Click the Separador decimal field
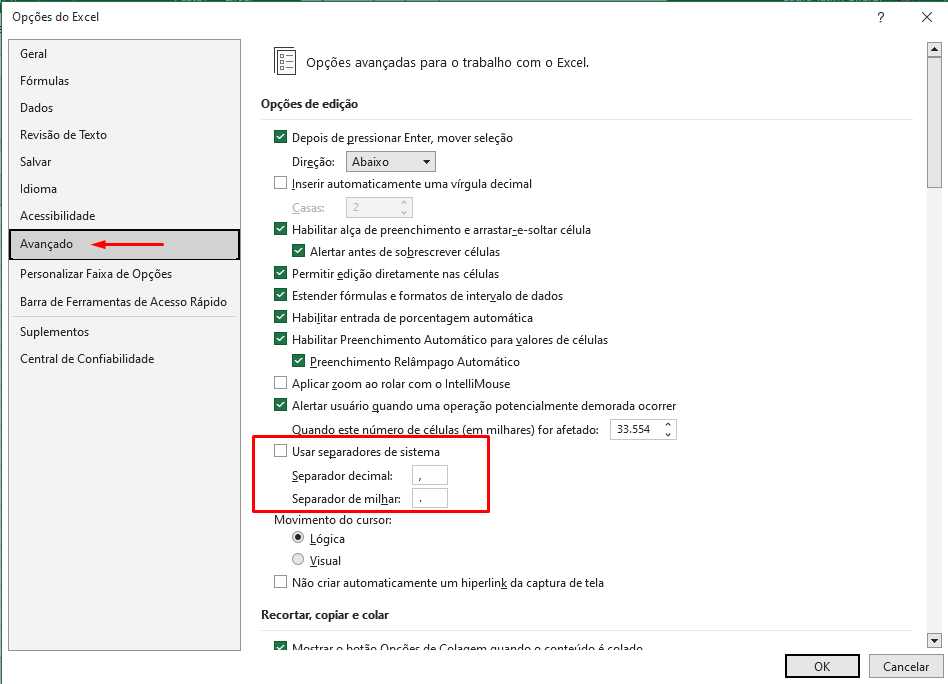The image size is (948, 684). [x=430, y=475]
